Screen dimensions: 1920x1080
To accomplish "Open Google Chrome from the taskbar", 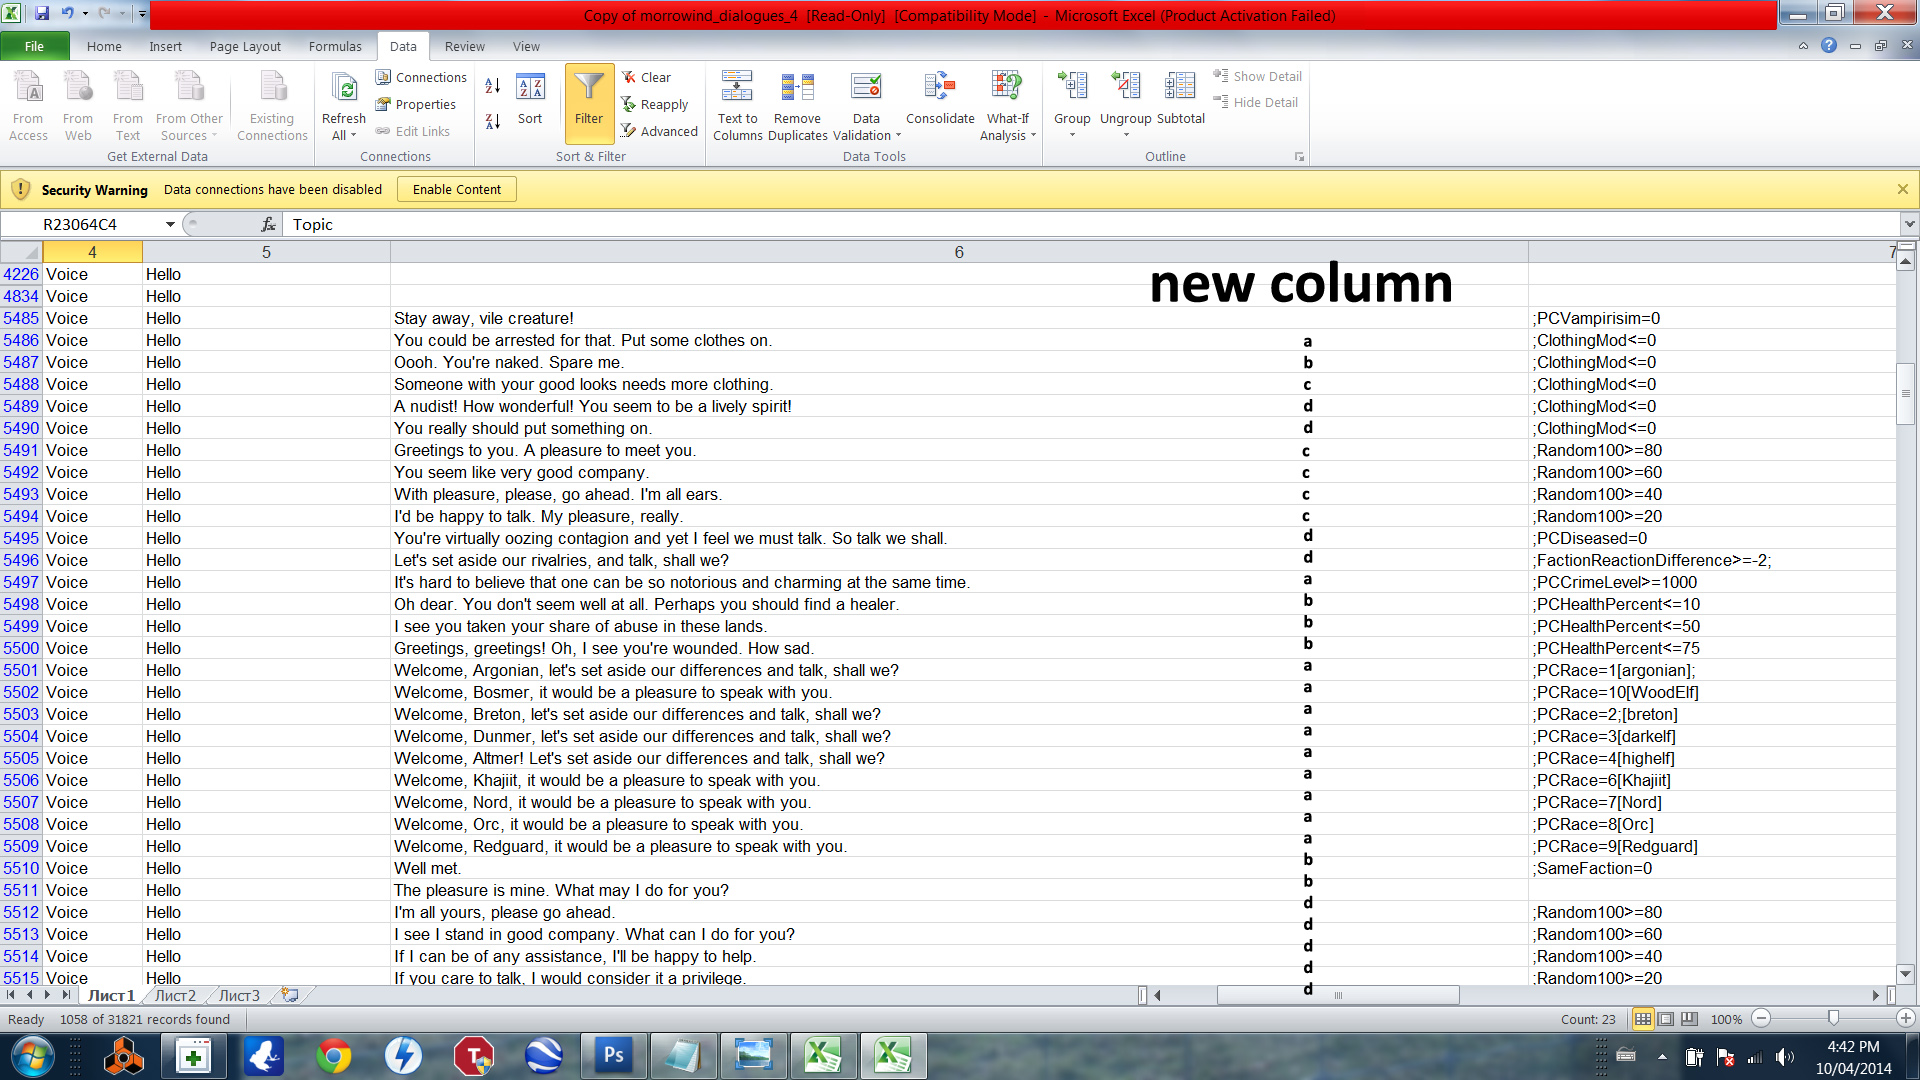I will (333, 1055).
